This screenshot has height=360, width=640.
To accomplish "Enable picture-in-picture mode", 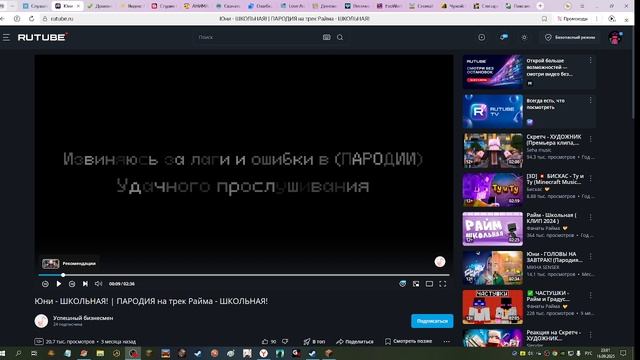I will 416,284.
